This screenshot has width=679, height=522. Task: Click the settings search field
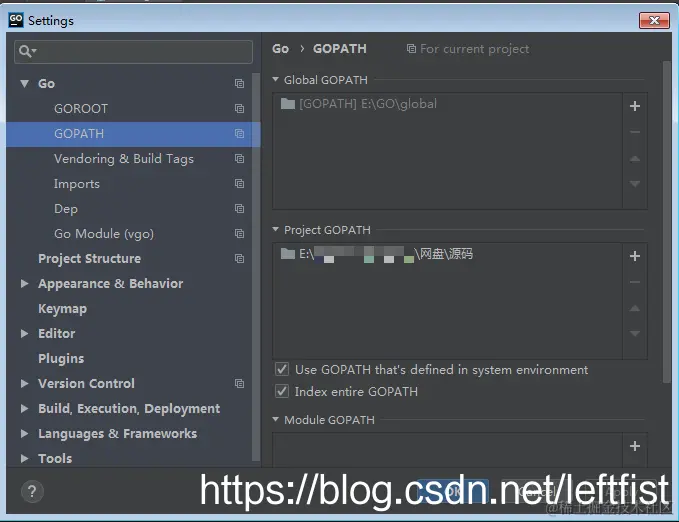click(x=133, y=52)
